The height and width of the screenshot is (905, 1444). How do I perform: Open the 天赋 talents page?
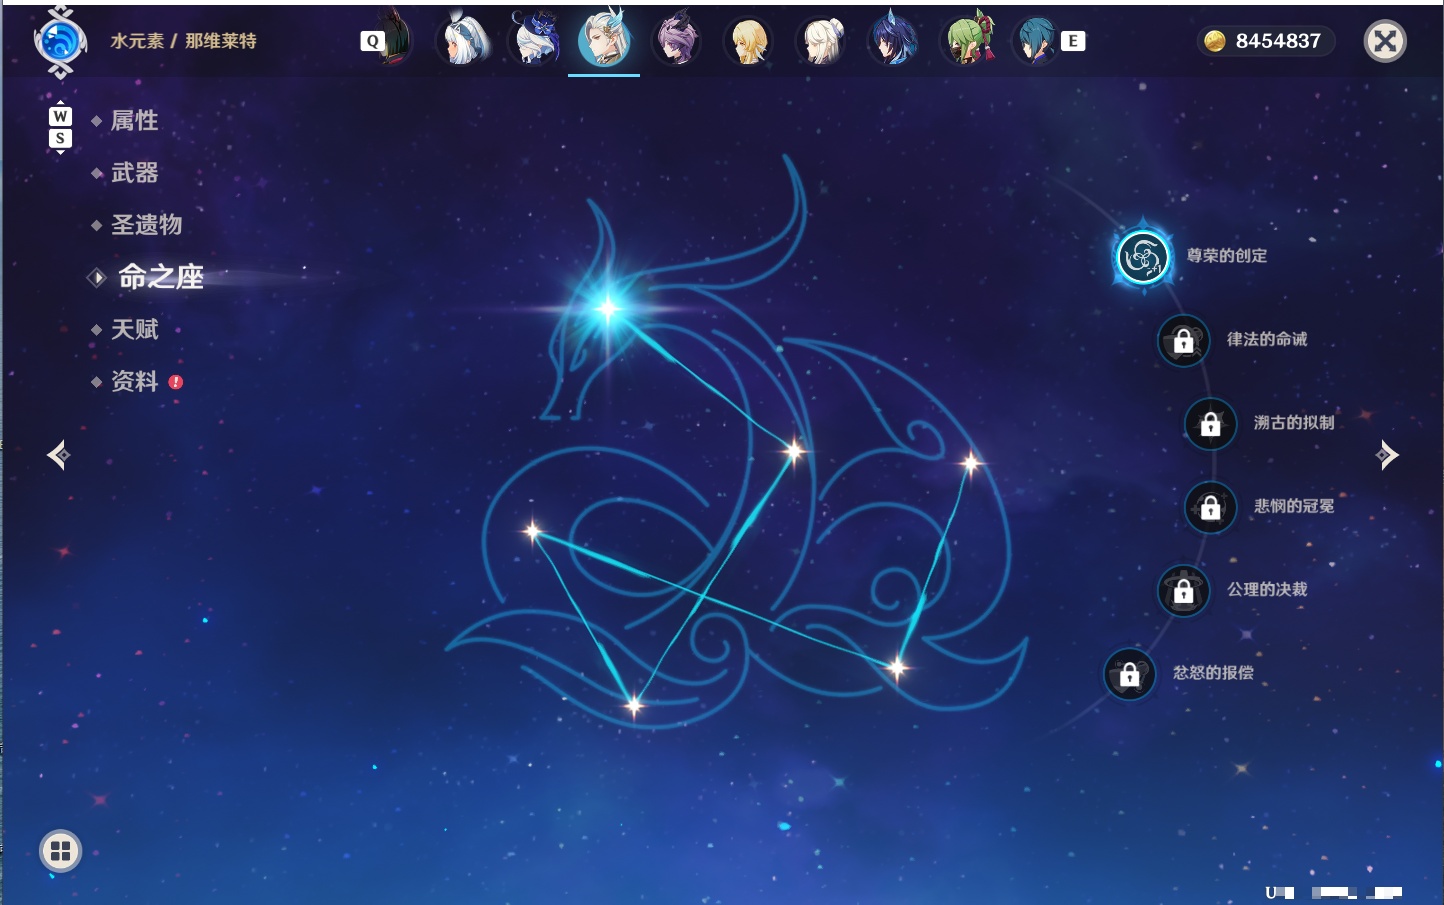click(x=134, y=329)
